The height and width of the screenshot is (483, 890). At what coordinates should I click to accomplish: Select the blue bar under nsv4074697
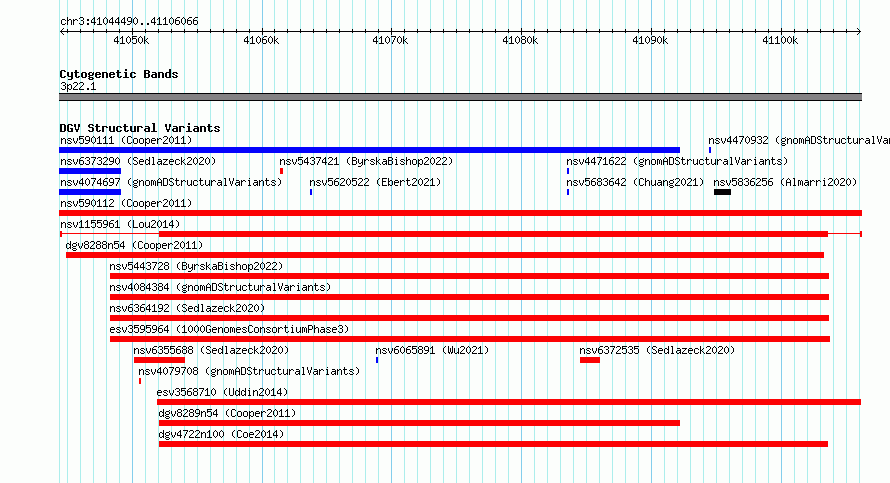(90, 192)
